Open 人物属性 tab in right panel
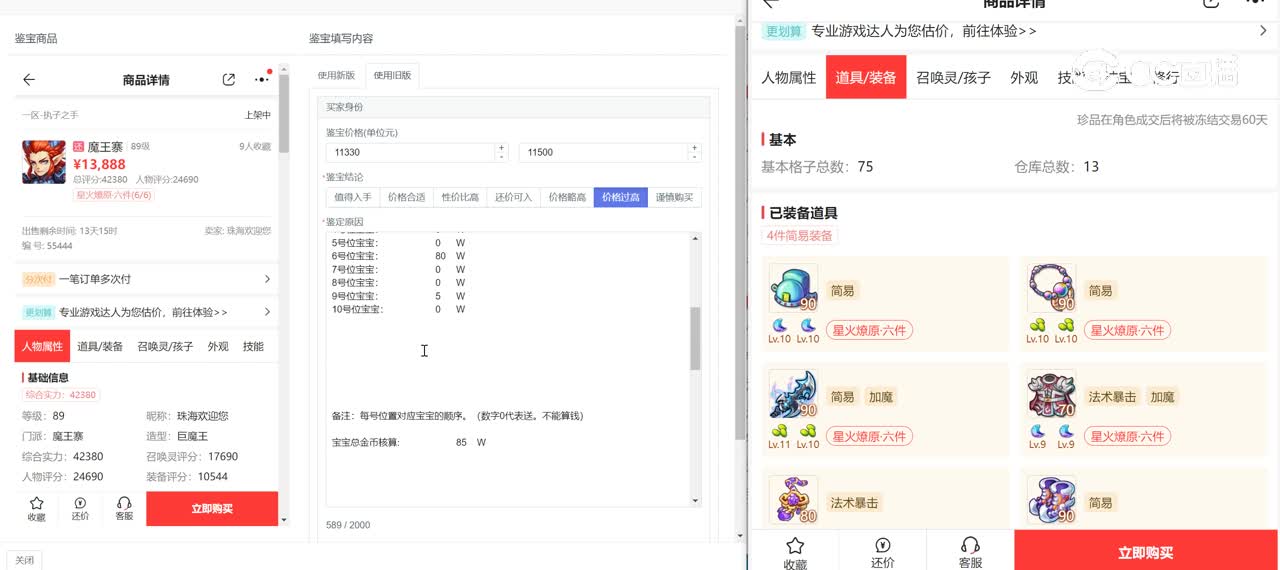1280x570 pixels. pos(789,77)
